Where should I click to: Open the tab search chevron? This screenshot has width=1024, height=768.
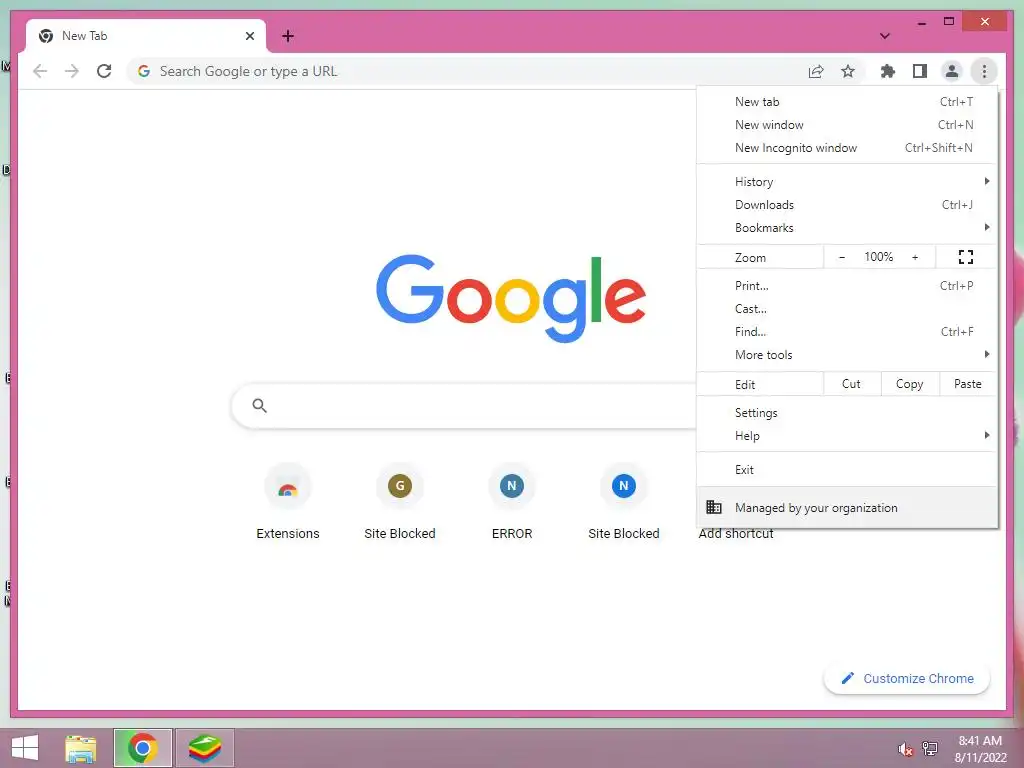coord(885,36)
